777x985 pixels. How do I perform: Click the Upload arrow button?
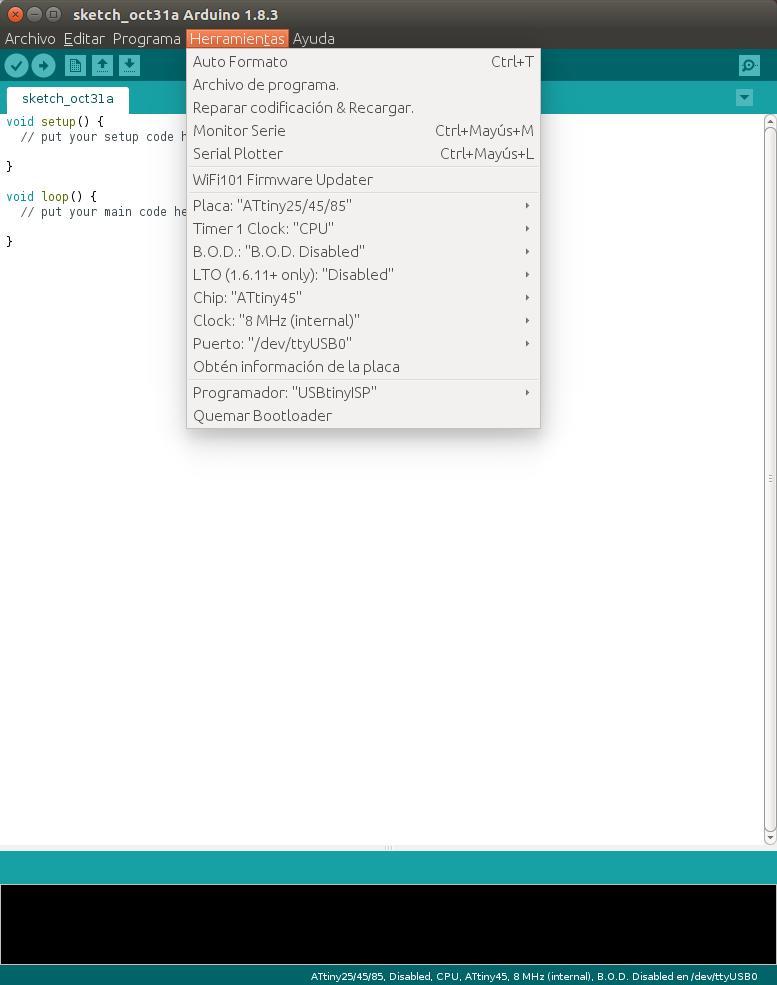click(43, 65)
